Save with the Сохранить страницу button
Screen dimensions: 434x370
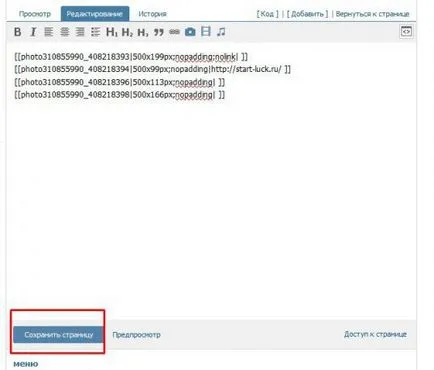coord(58,334)
